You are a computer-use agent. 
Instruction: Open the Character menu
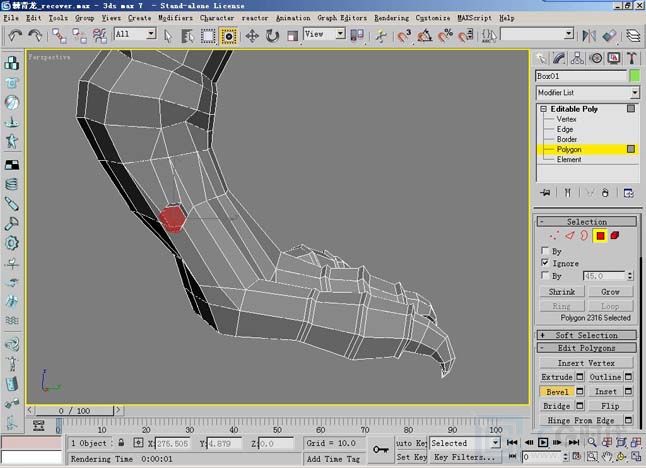click(x=217, y=18)
